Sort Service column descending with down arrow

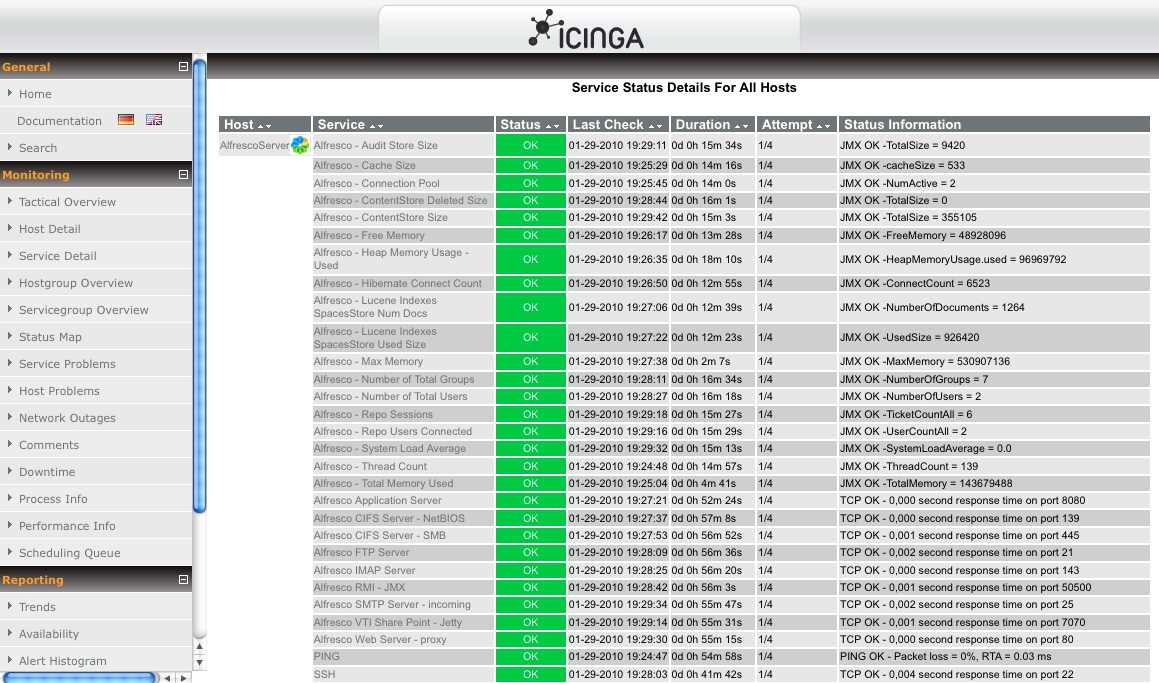(x=380, y=126)
